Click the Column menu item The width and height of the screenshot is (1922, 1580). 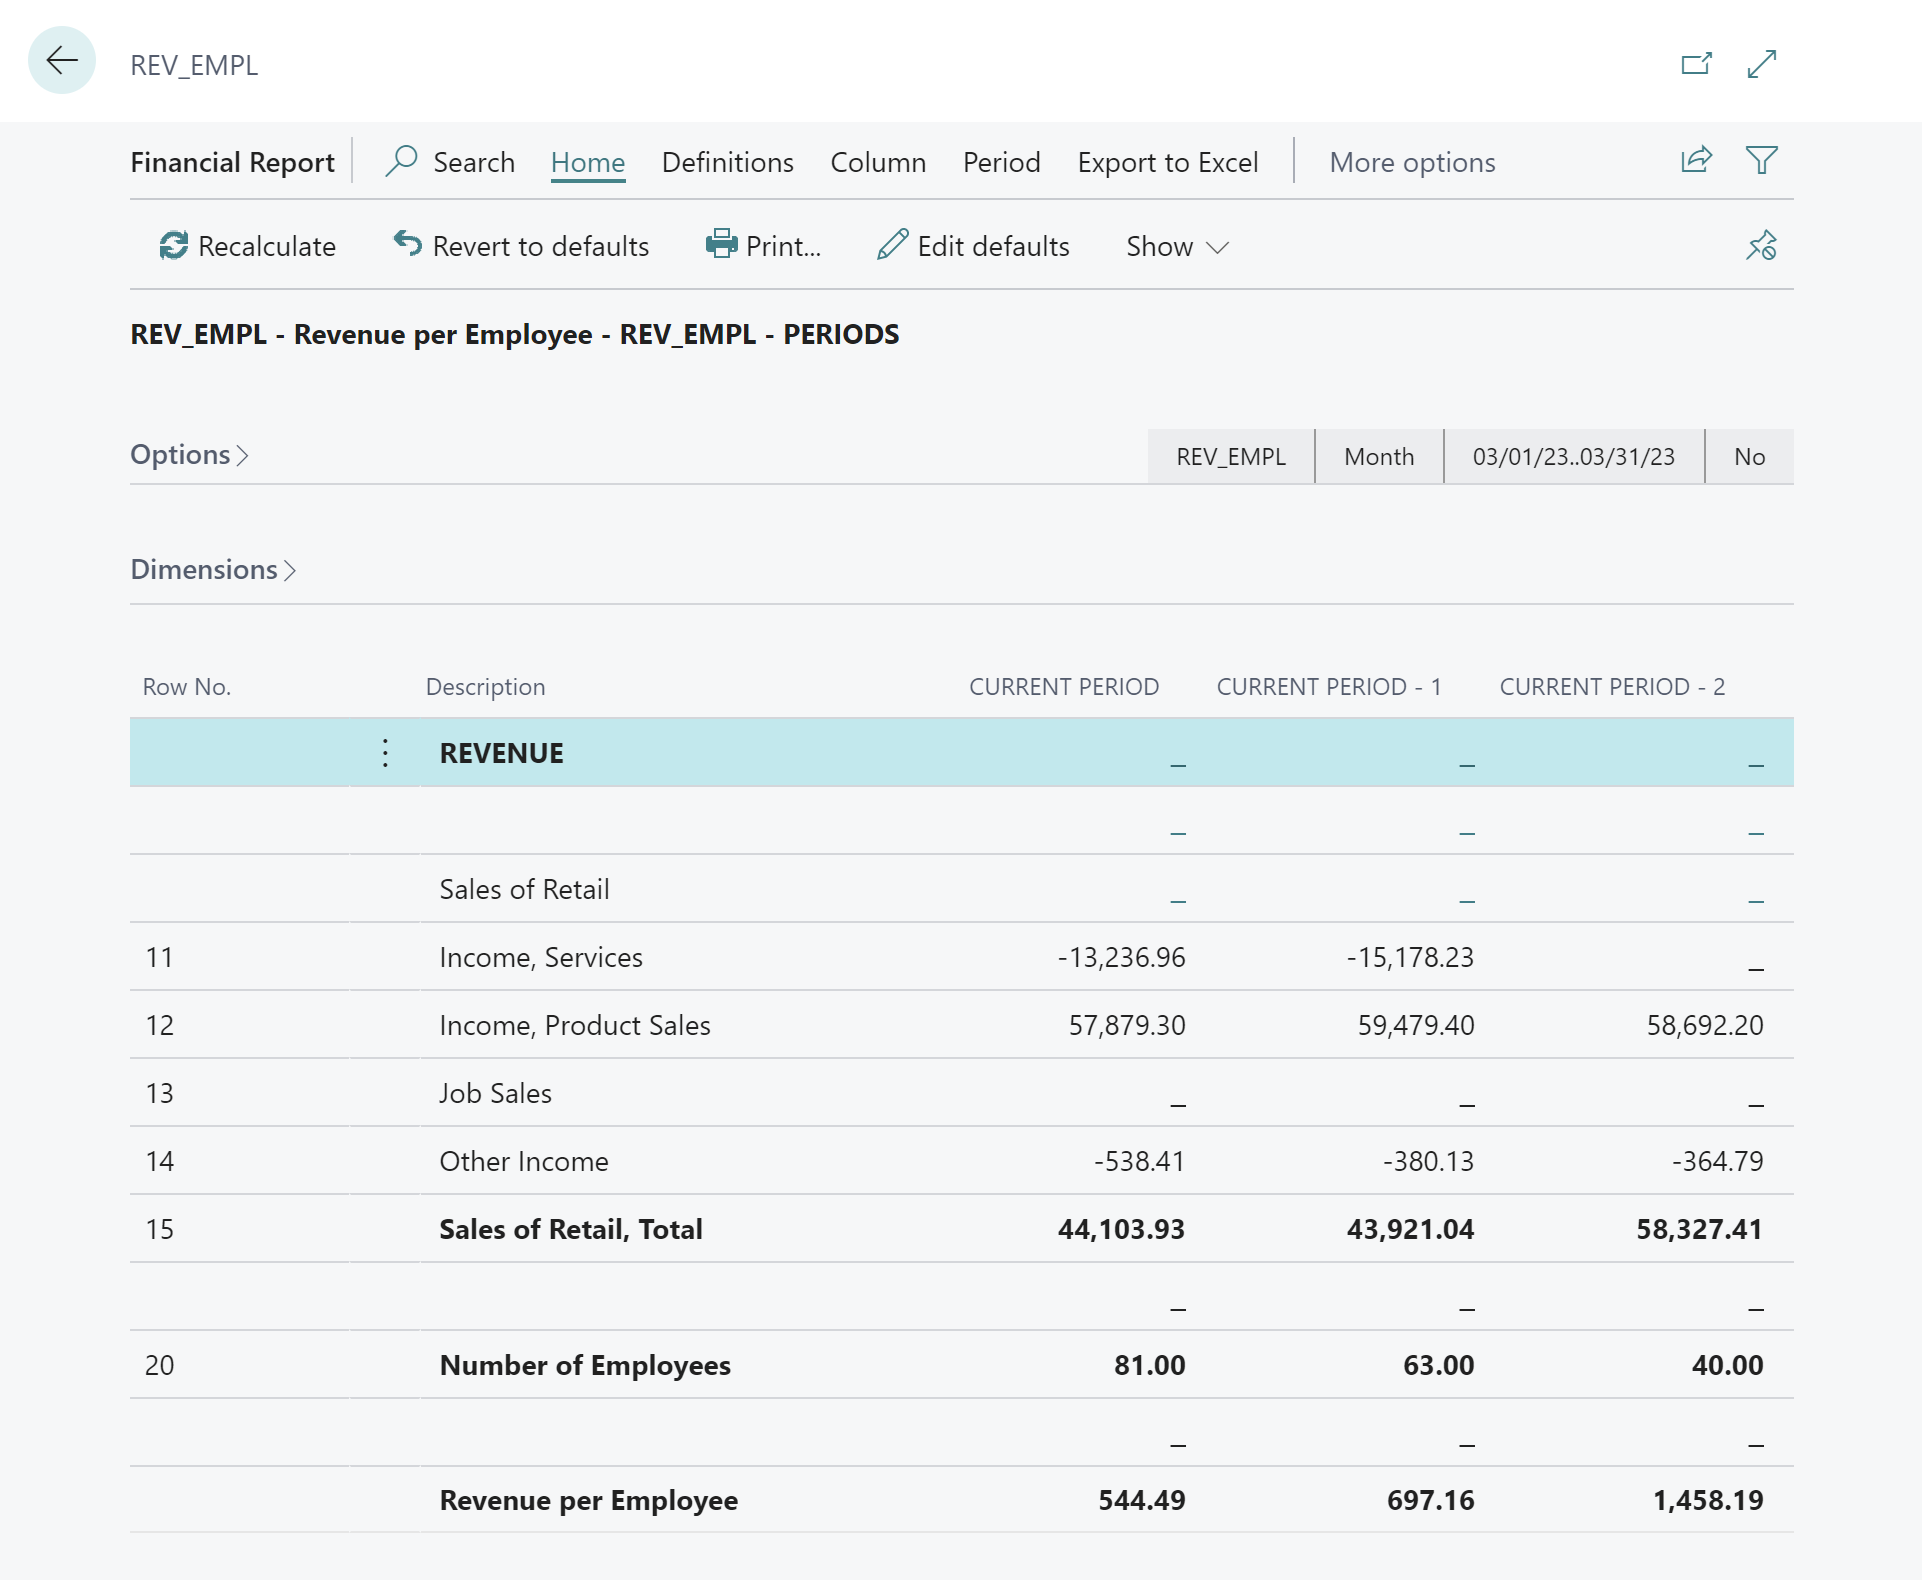click(x=876, y=161)
